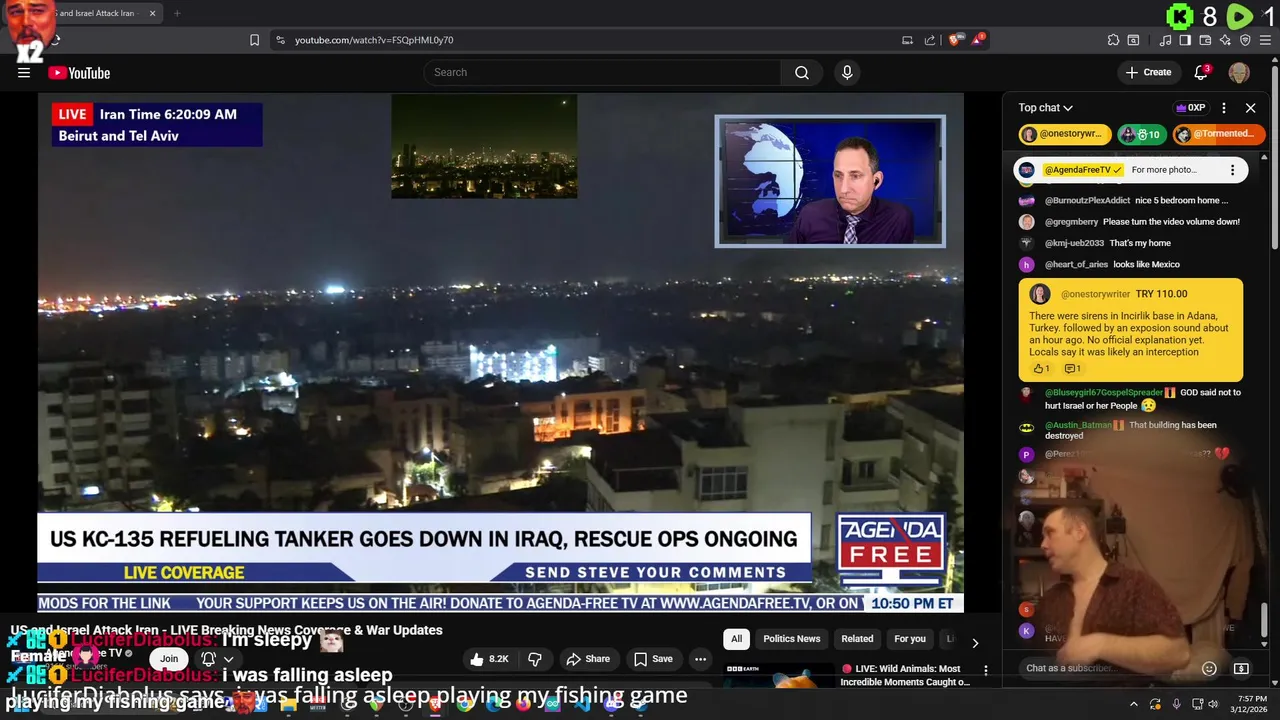This screenshot has height=720, width=1280.
Task: Open the Super Chat dollar icon
Action: tap(1241, 668)
